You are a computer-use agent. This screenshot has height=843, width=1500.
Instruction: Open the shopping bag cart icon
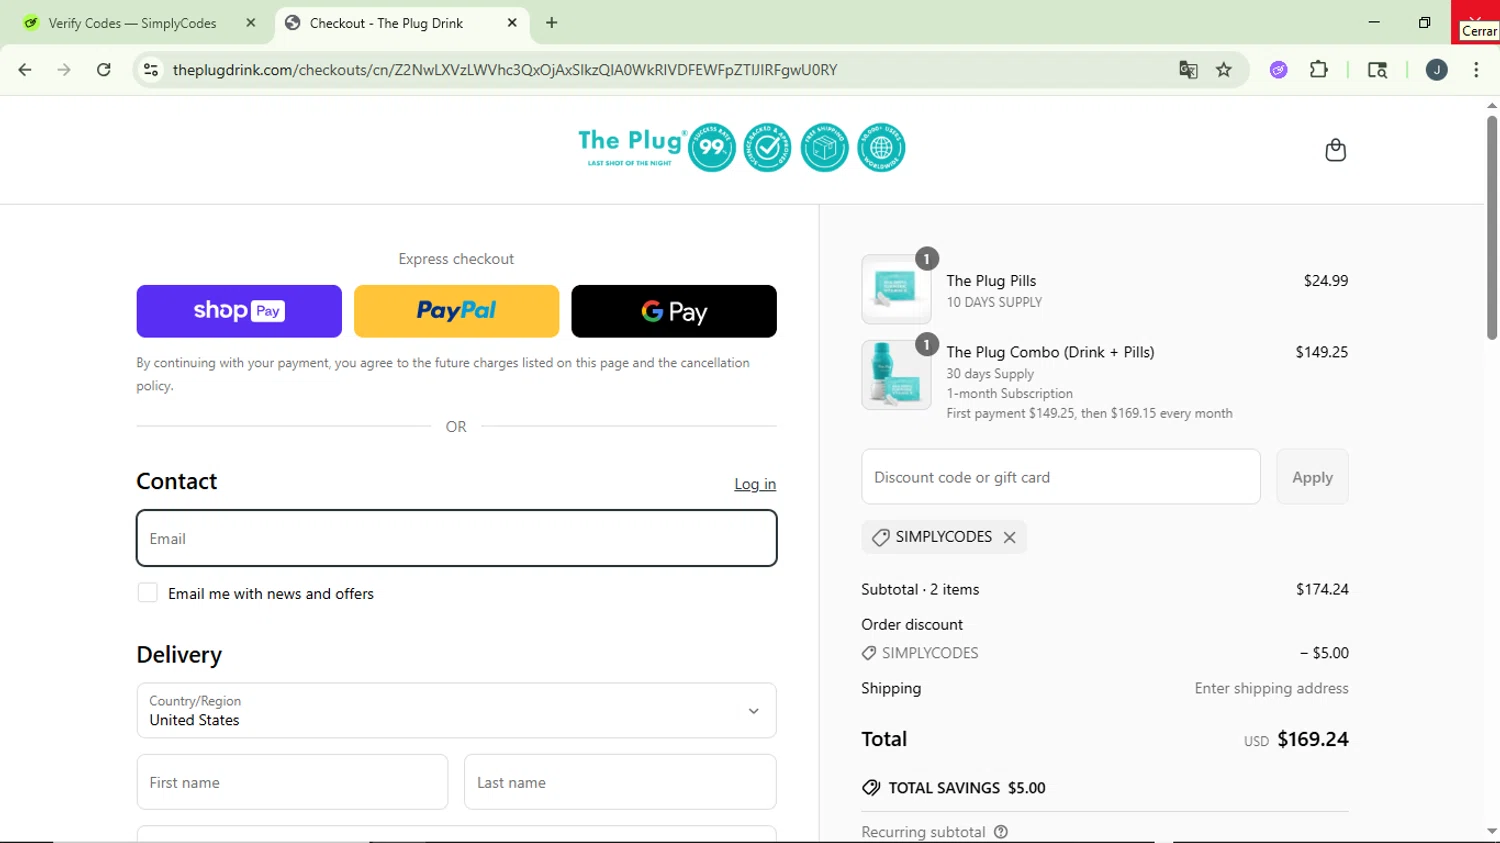[x=1335, y=150]
